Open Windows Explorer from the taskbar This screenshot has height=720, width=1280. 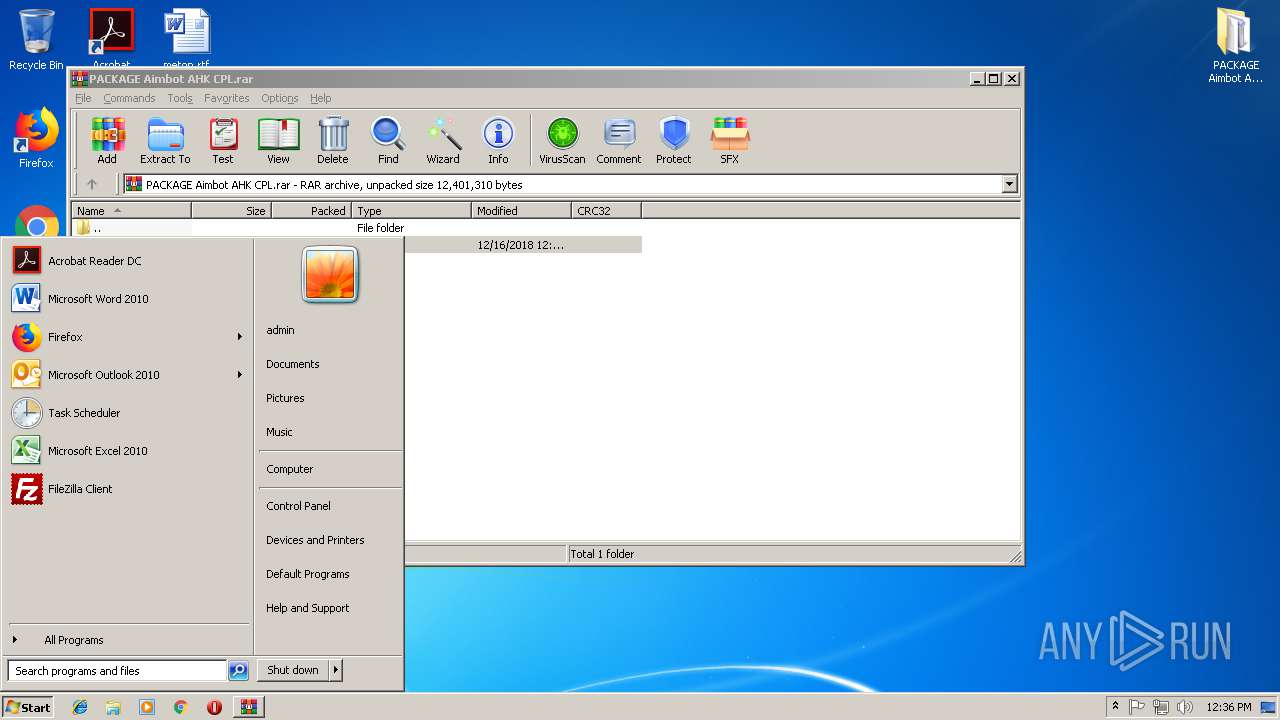pos(113,707)
